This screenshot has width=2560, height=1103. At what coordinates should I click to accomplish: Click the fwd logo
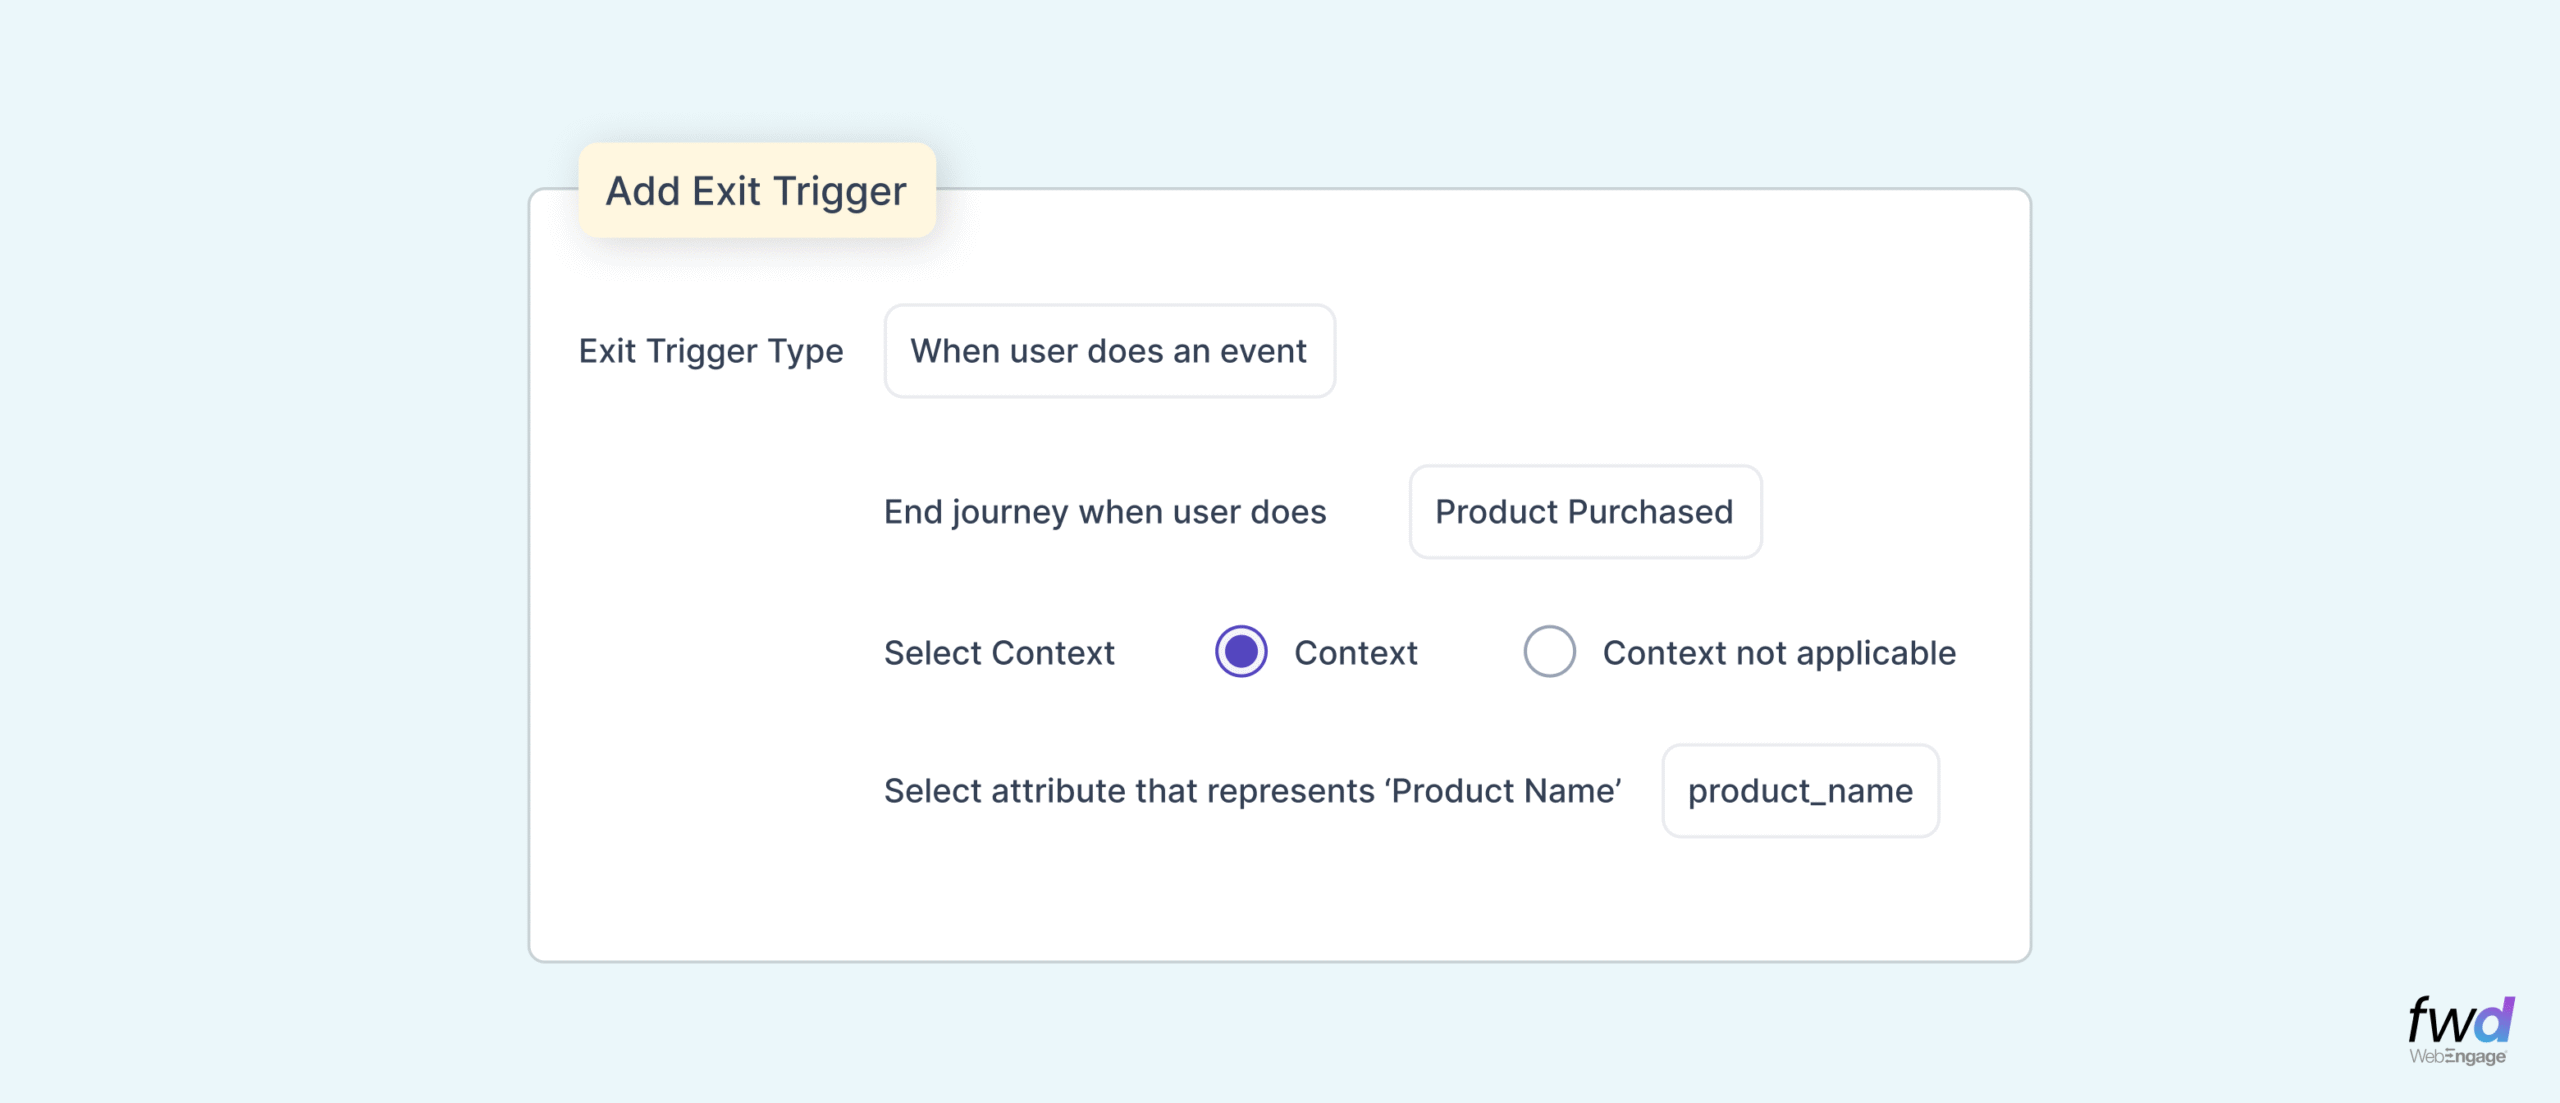[2458, 1022]
